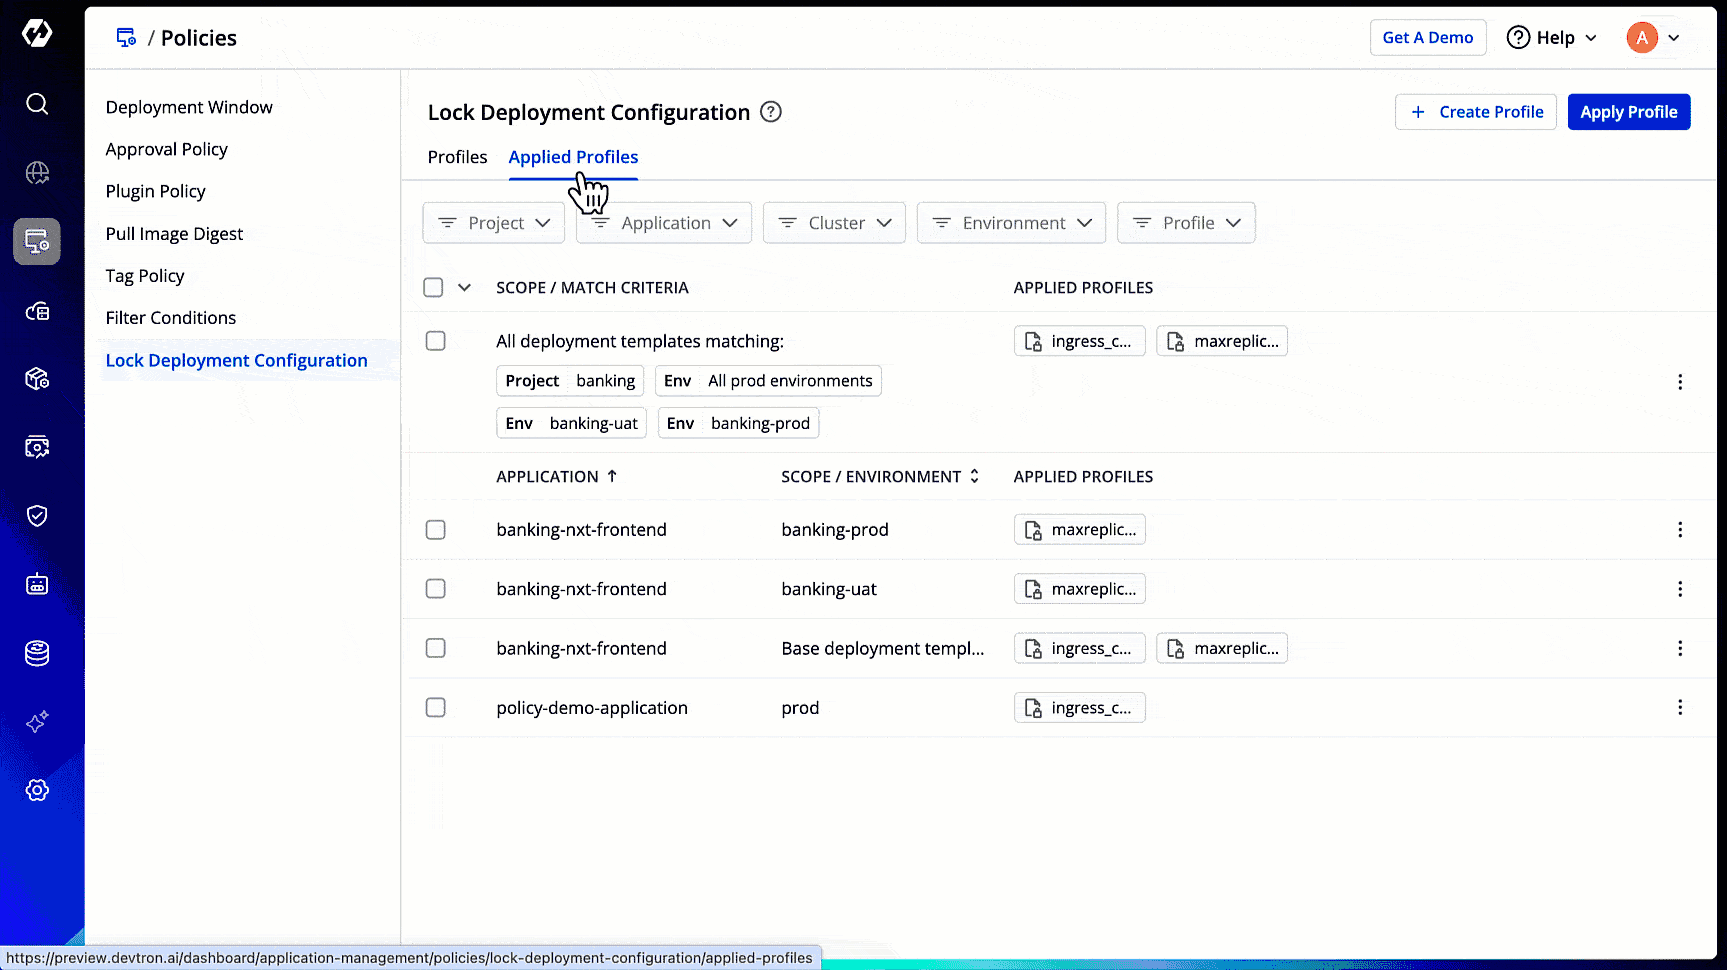Expand the Profile filter dropdown
The image size is (1727, 970).
pyautogui.click(x=1185, y=223)
